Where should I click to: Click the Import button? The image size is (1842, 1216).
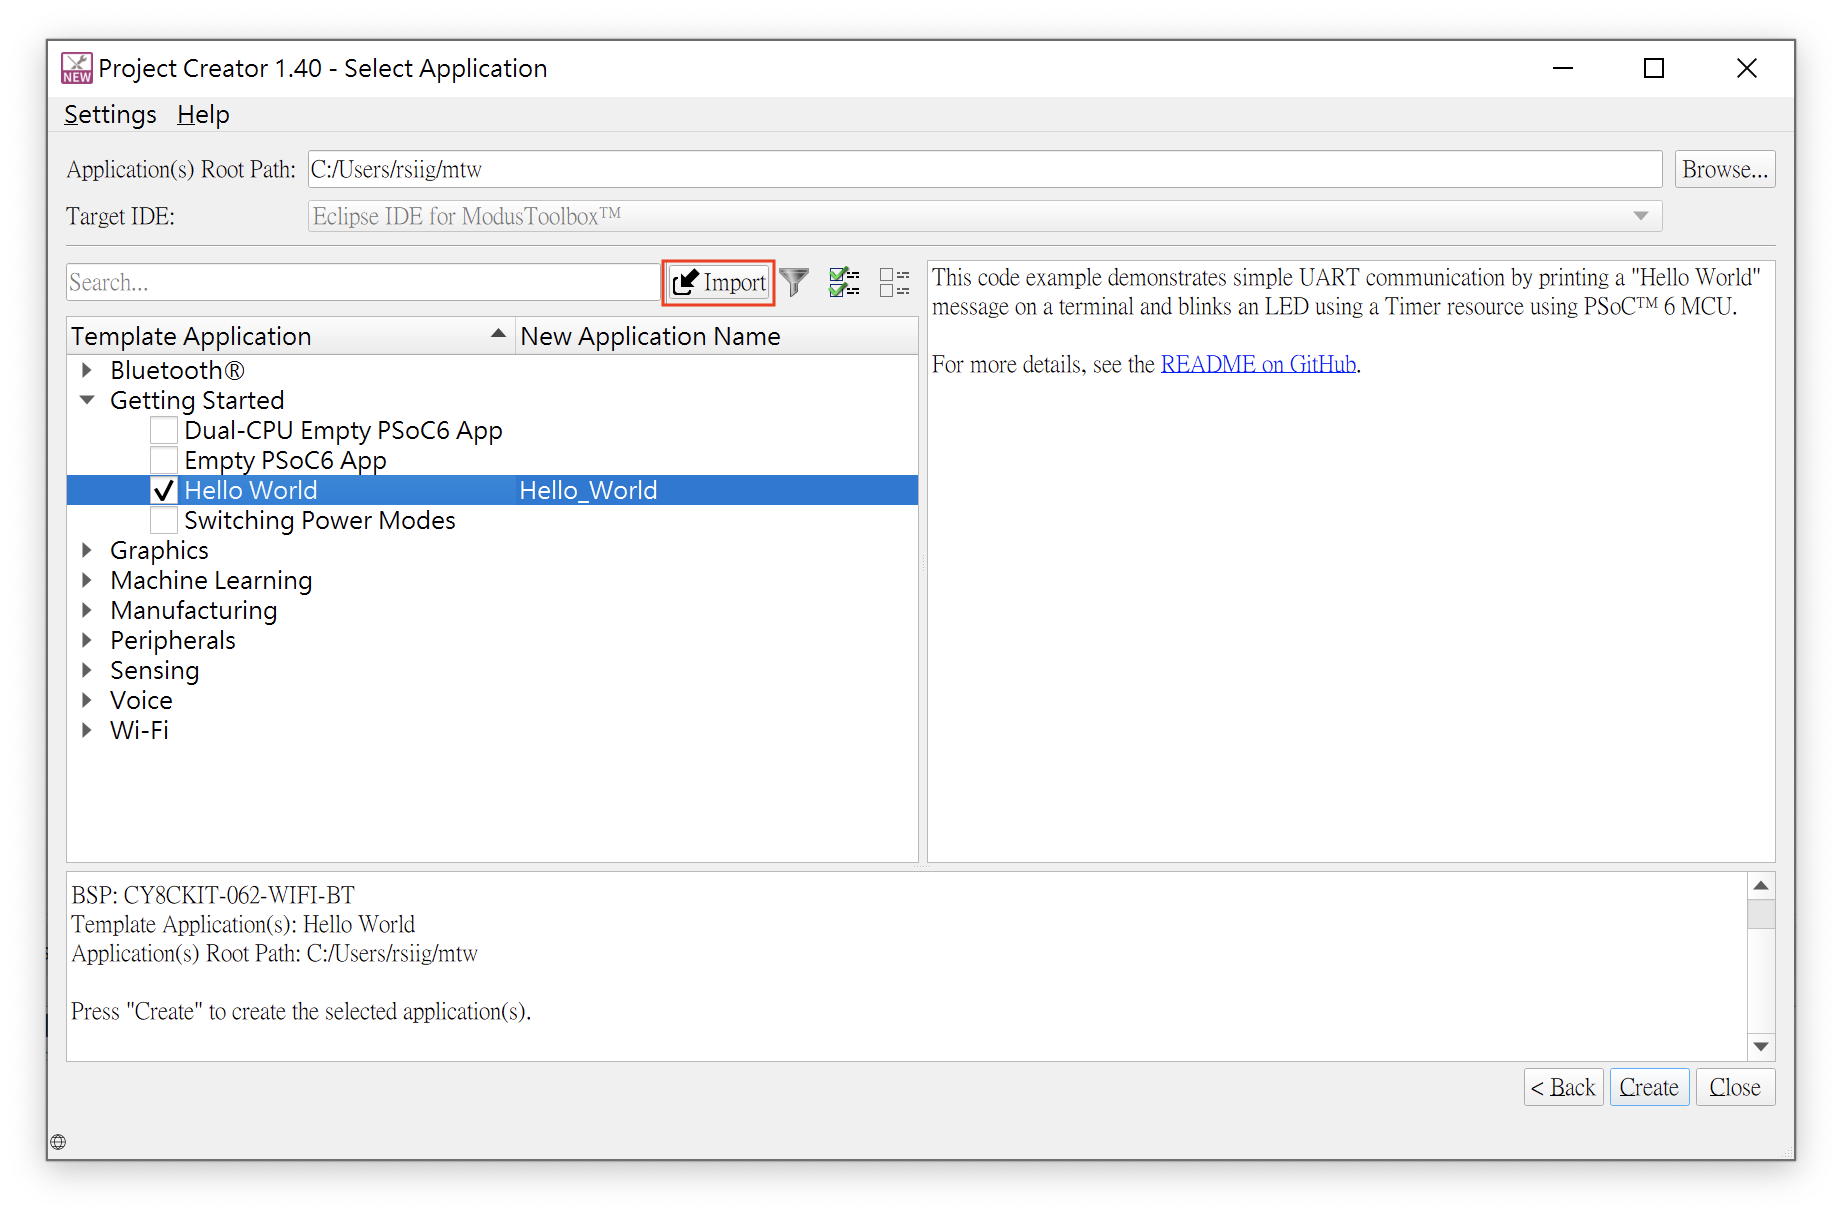coord(718,283)
